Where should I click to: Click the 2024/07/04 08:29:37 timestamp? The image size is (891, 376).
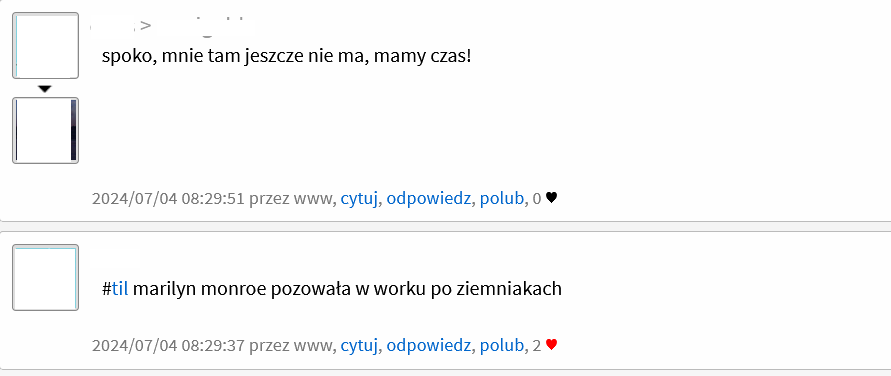click(168, 345)
